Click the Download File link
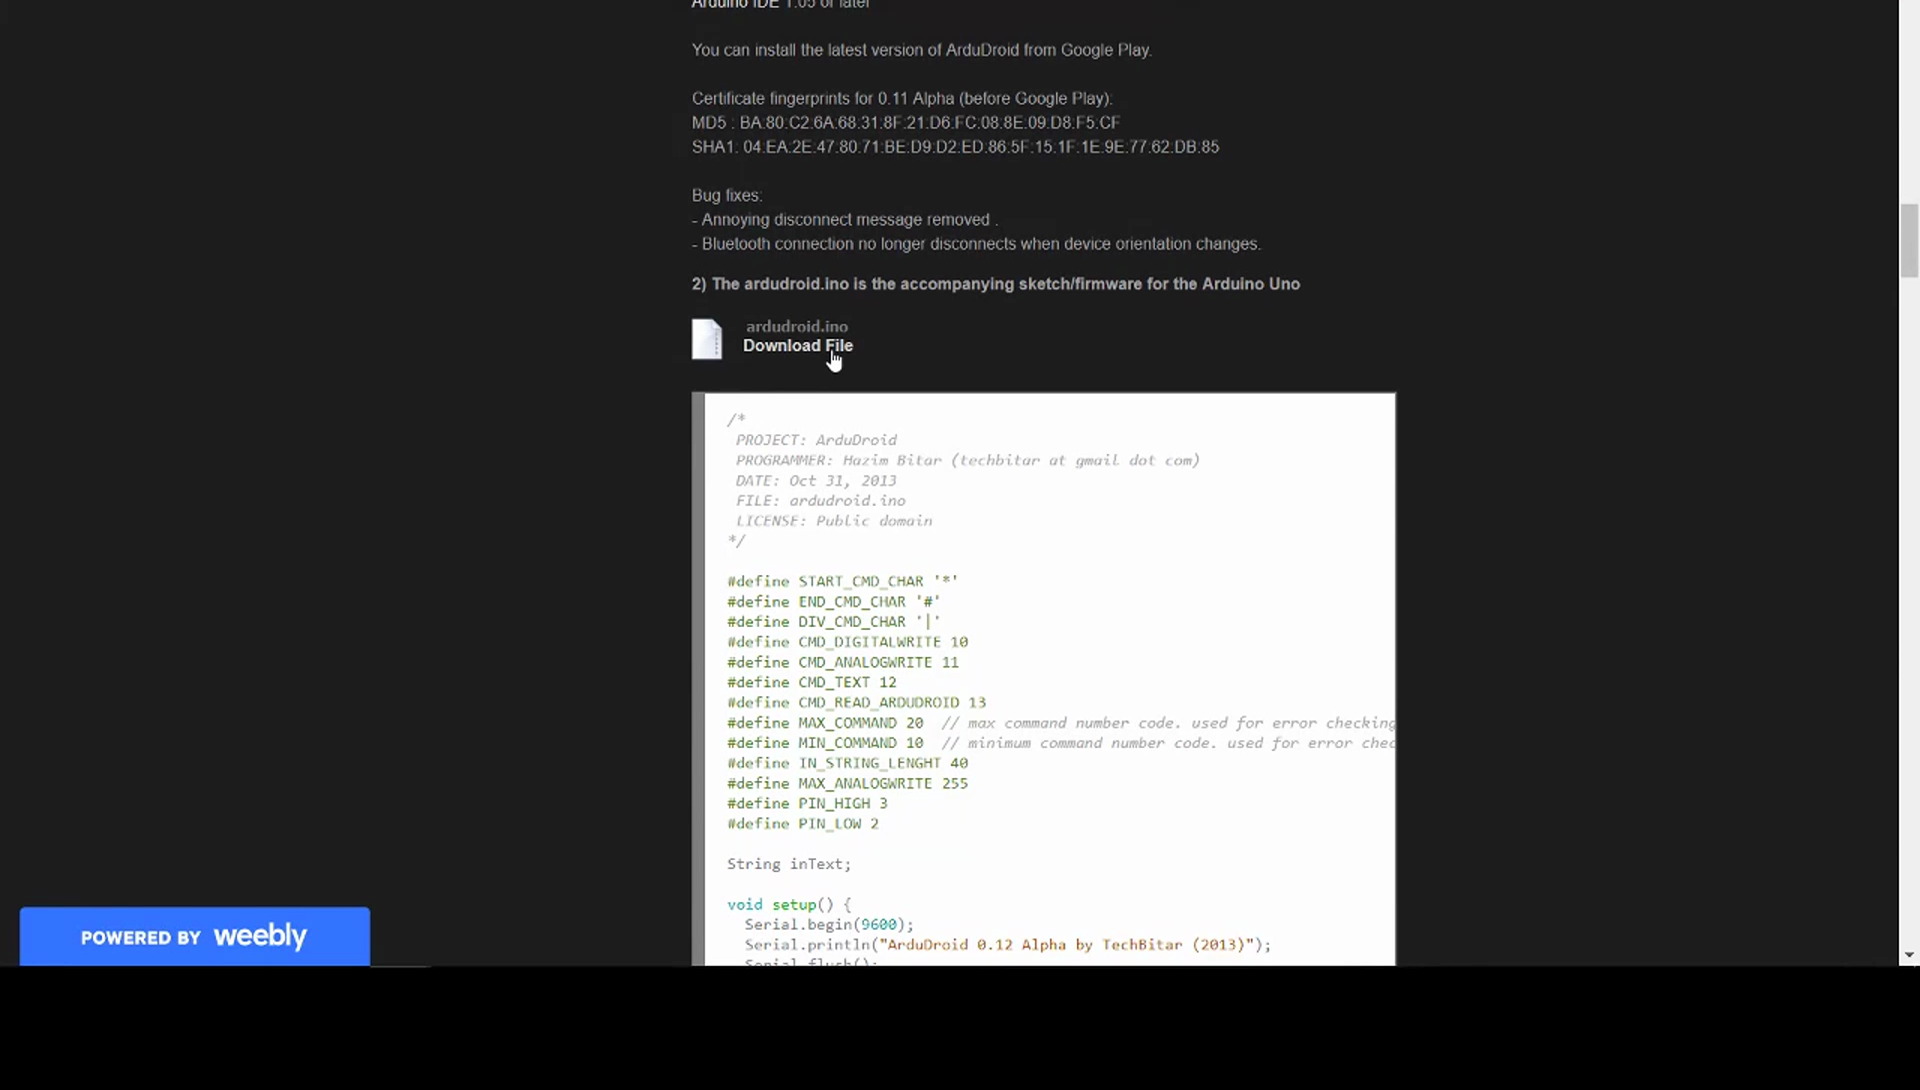 pos(798,346)
